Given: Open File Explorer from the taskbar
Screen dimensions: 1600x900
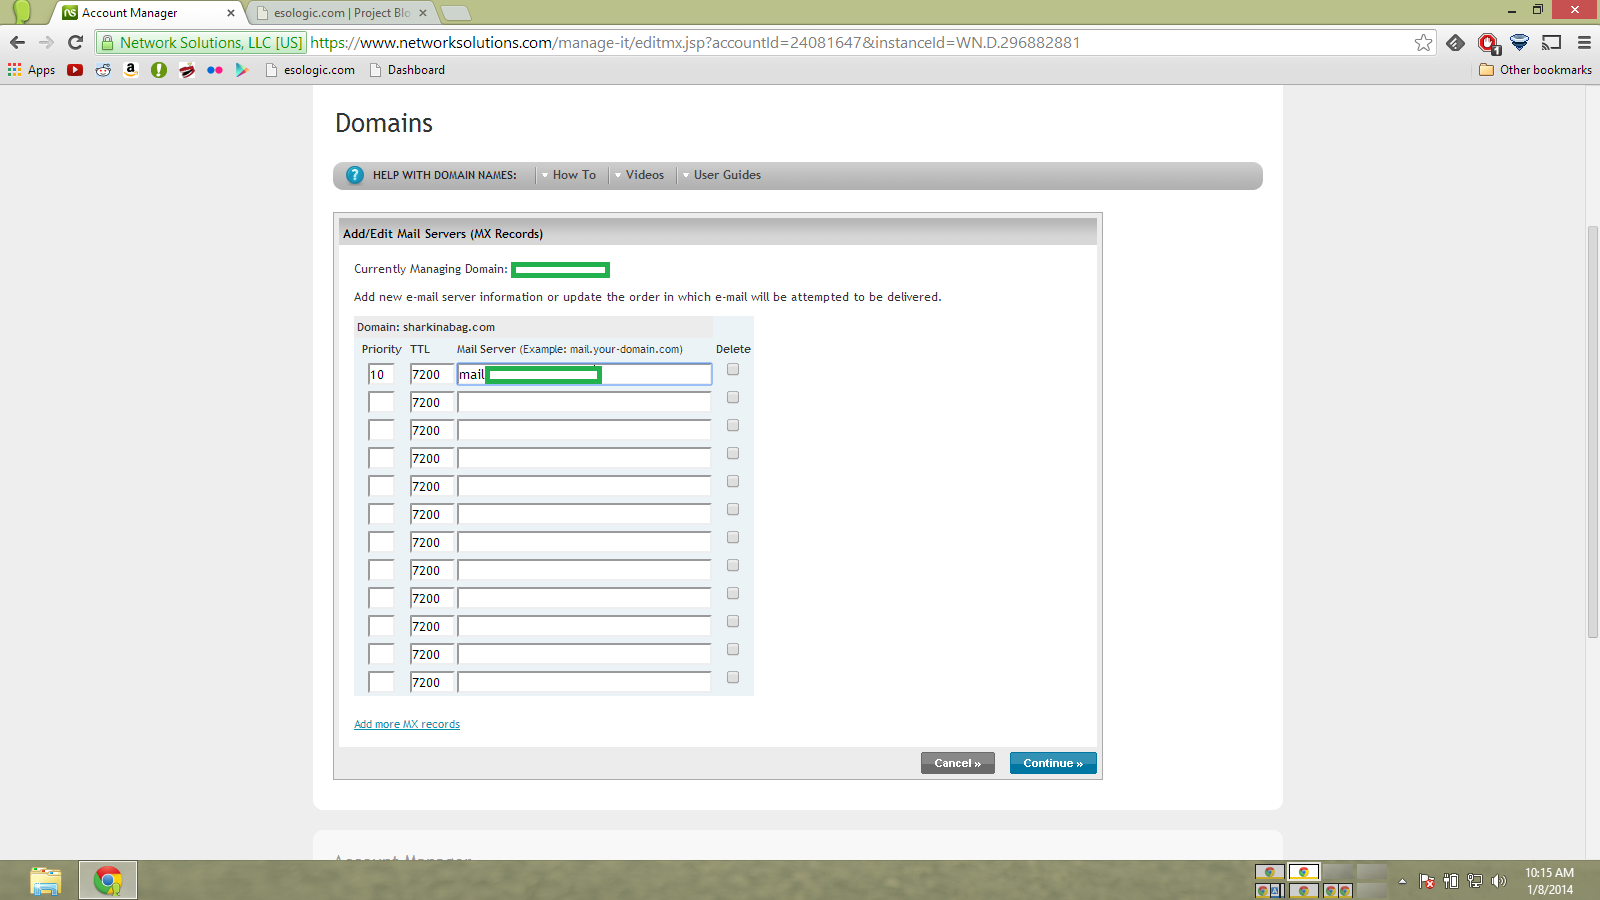Looking at the screenshot, I should tap(45, 881).
